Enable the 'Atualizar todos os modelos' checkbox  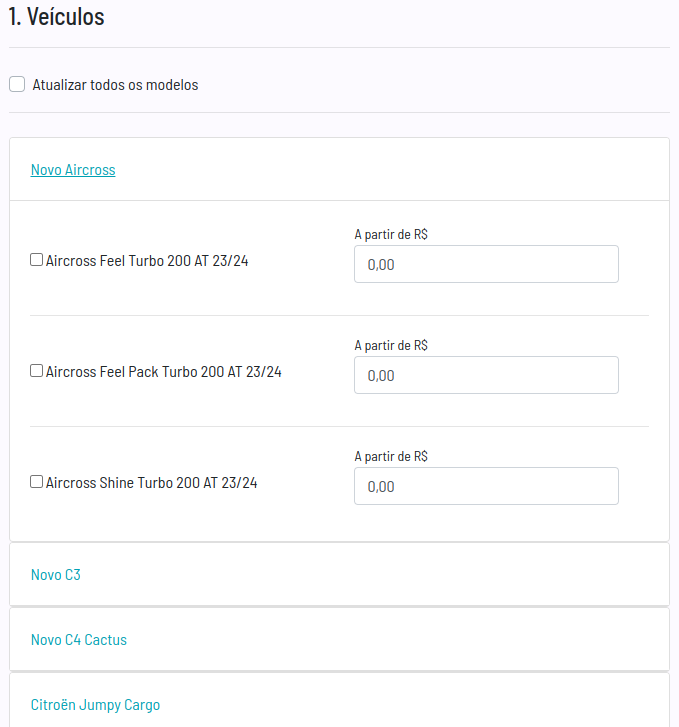[x=17, y=84]
